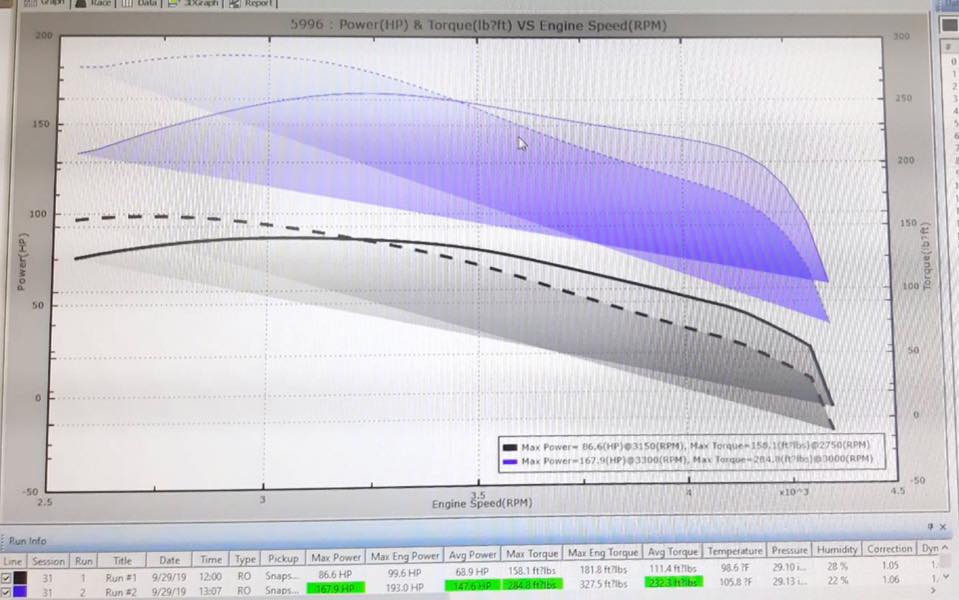Click the 98.6 F temperature cell

pos(735,568)
